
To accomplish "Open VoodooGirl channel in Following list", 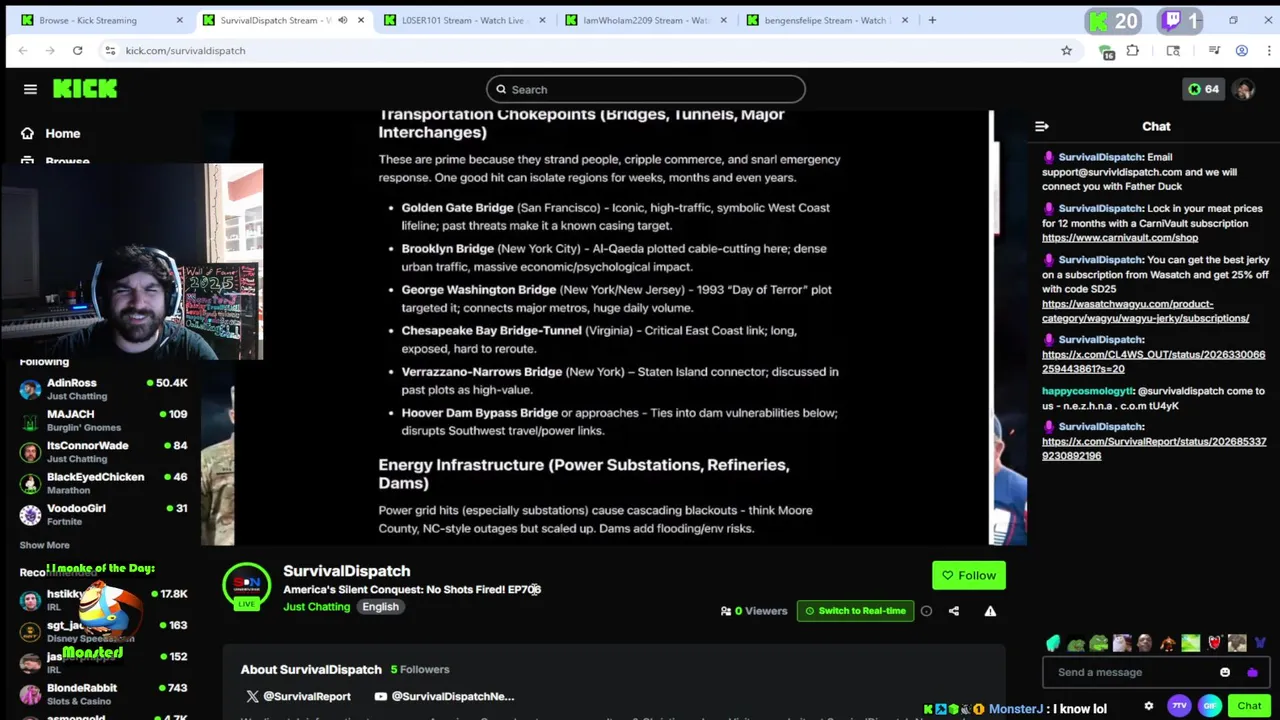I will (103, 514).
